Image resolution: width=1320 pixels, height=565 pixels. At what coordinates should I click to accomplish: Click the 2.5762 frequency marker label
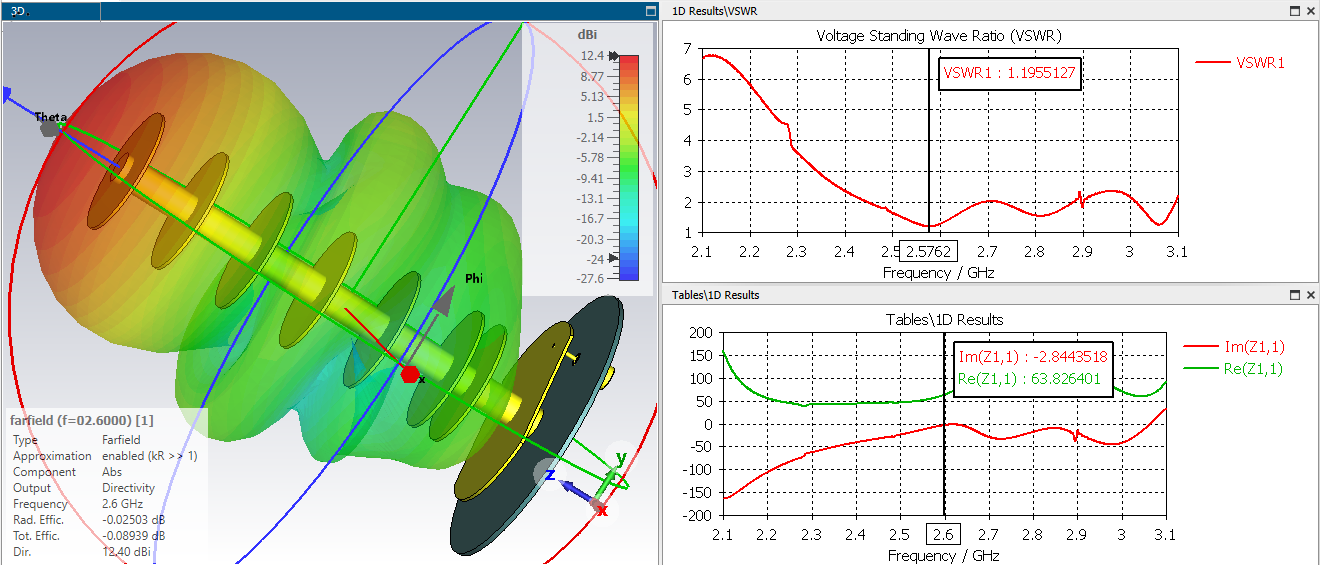[929, 251]
